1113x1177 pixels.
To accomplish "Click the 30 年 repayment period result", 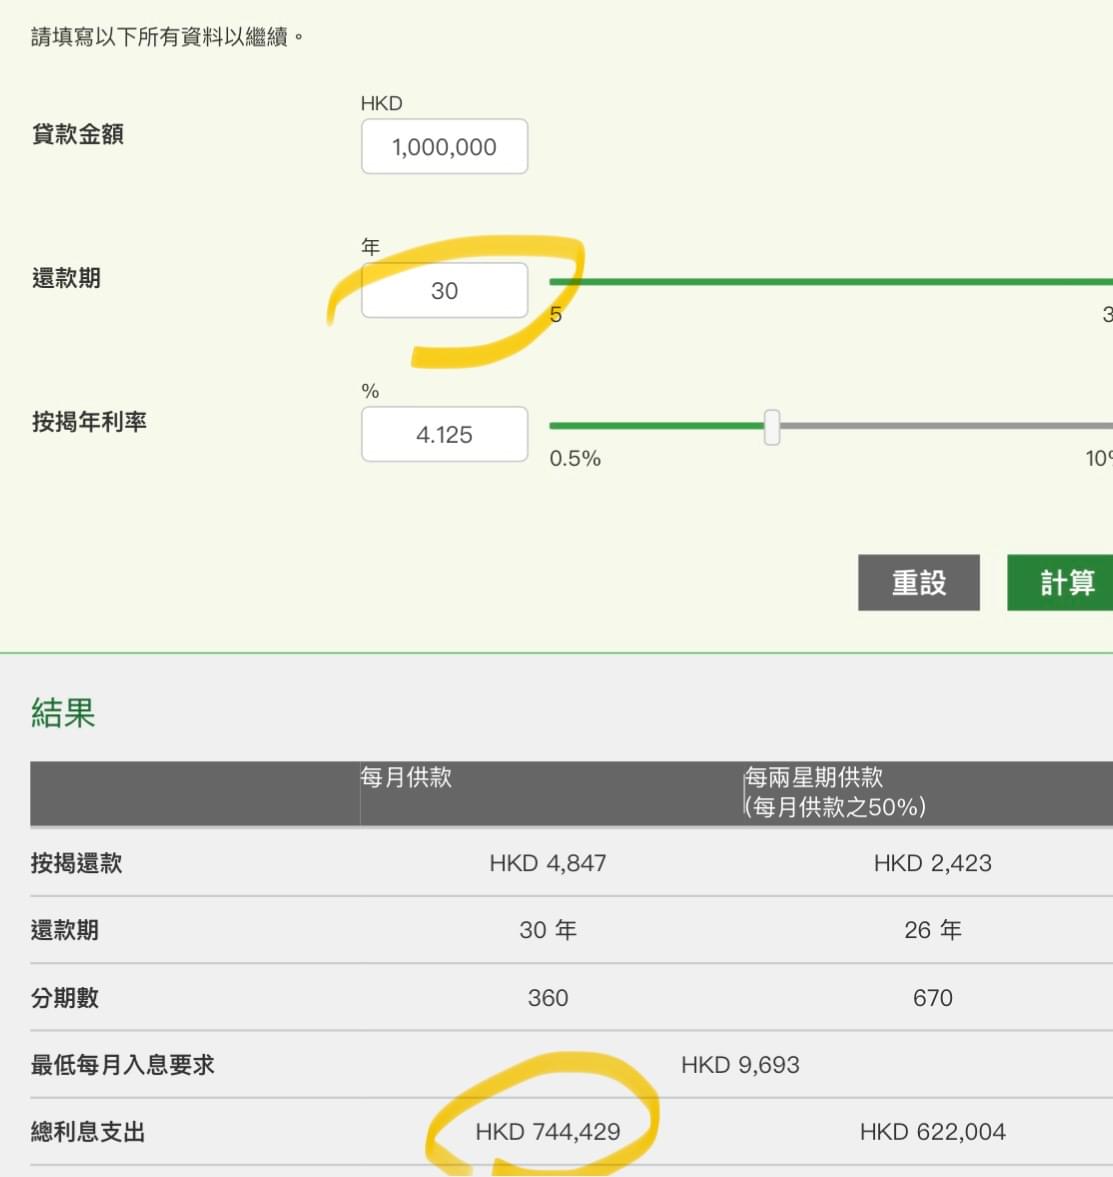I will coord(548,930).
